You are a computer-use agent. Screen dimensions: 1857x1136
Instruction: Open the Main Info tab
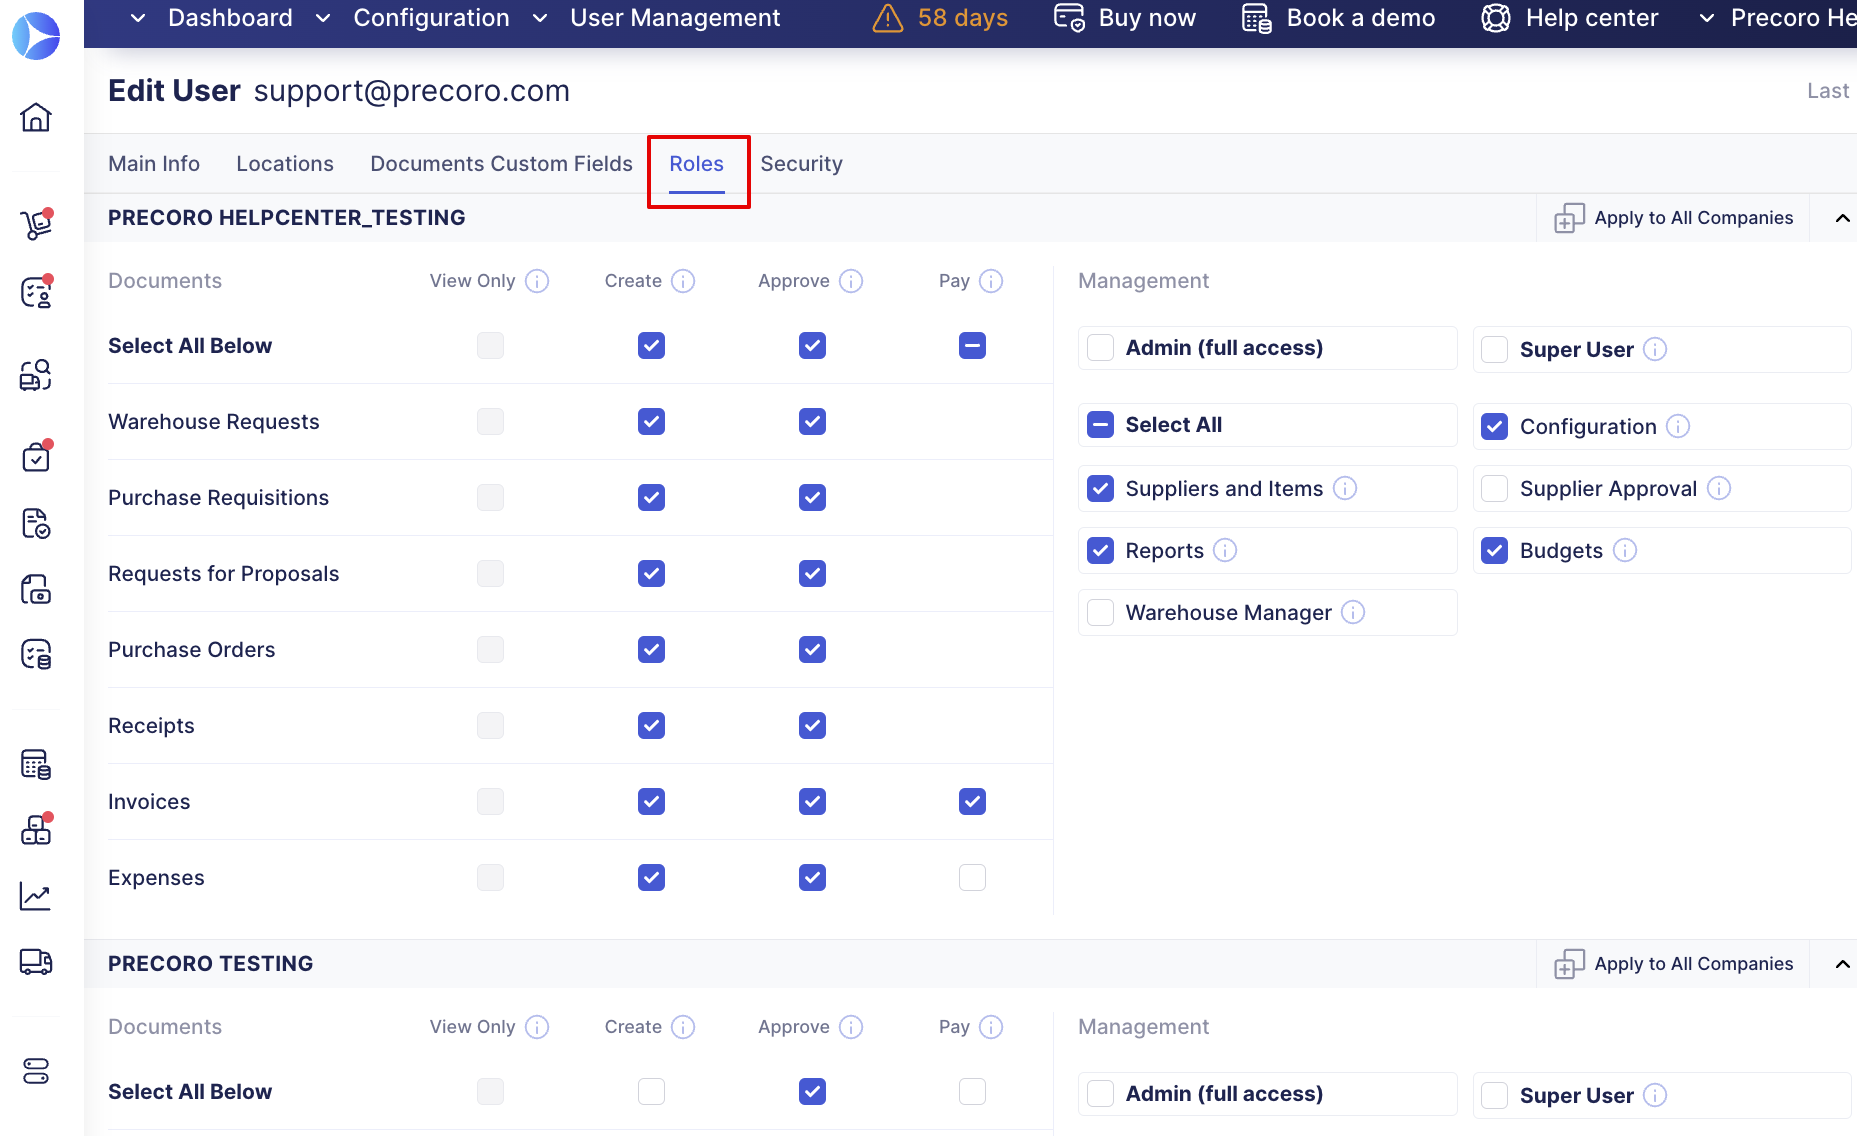[154, 164]
